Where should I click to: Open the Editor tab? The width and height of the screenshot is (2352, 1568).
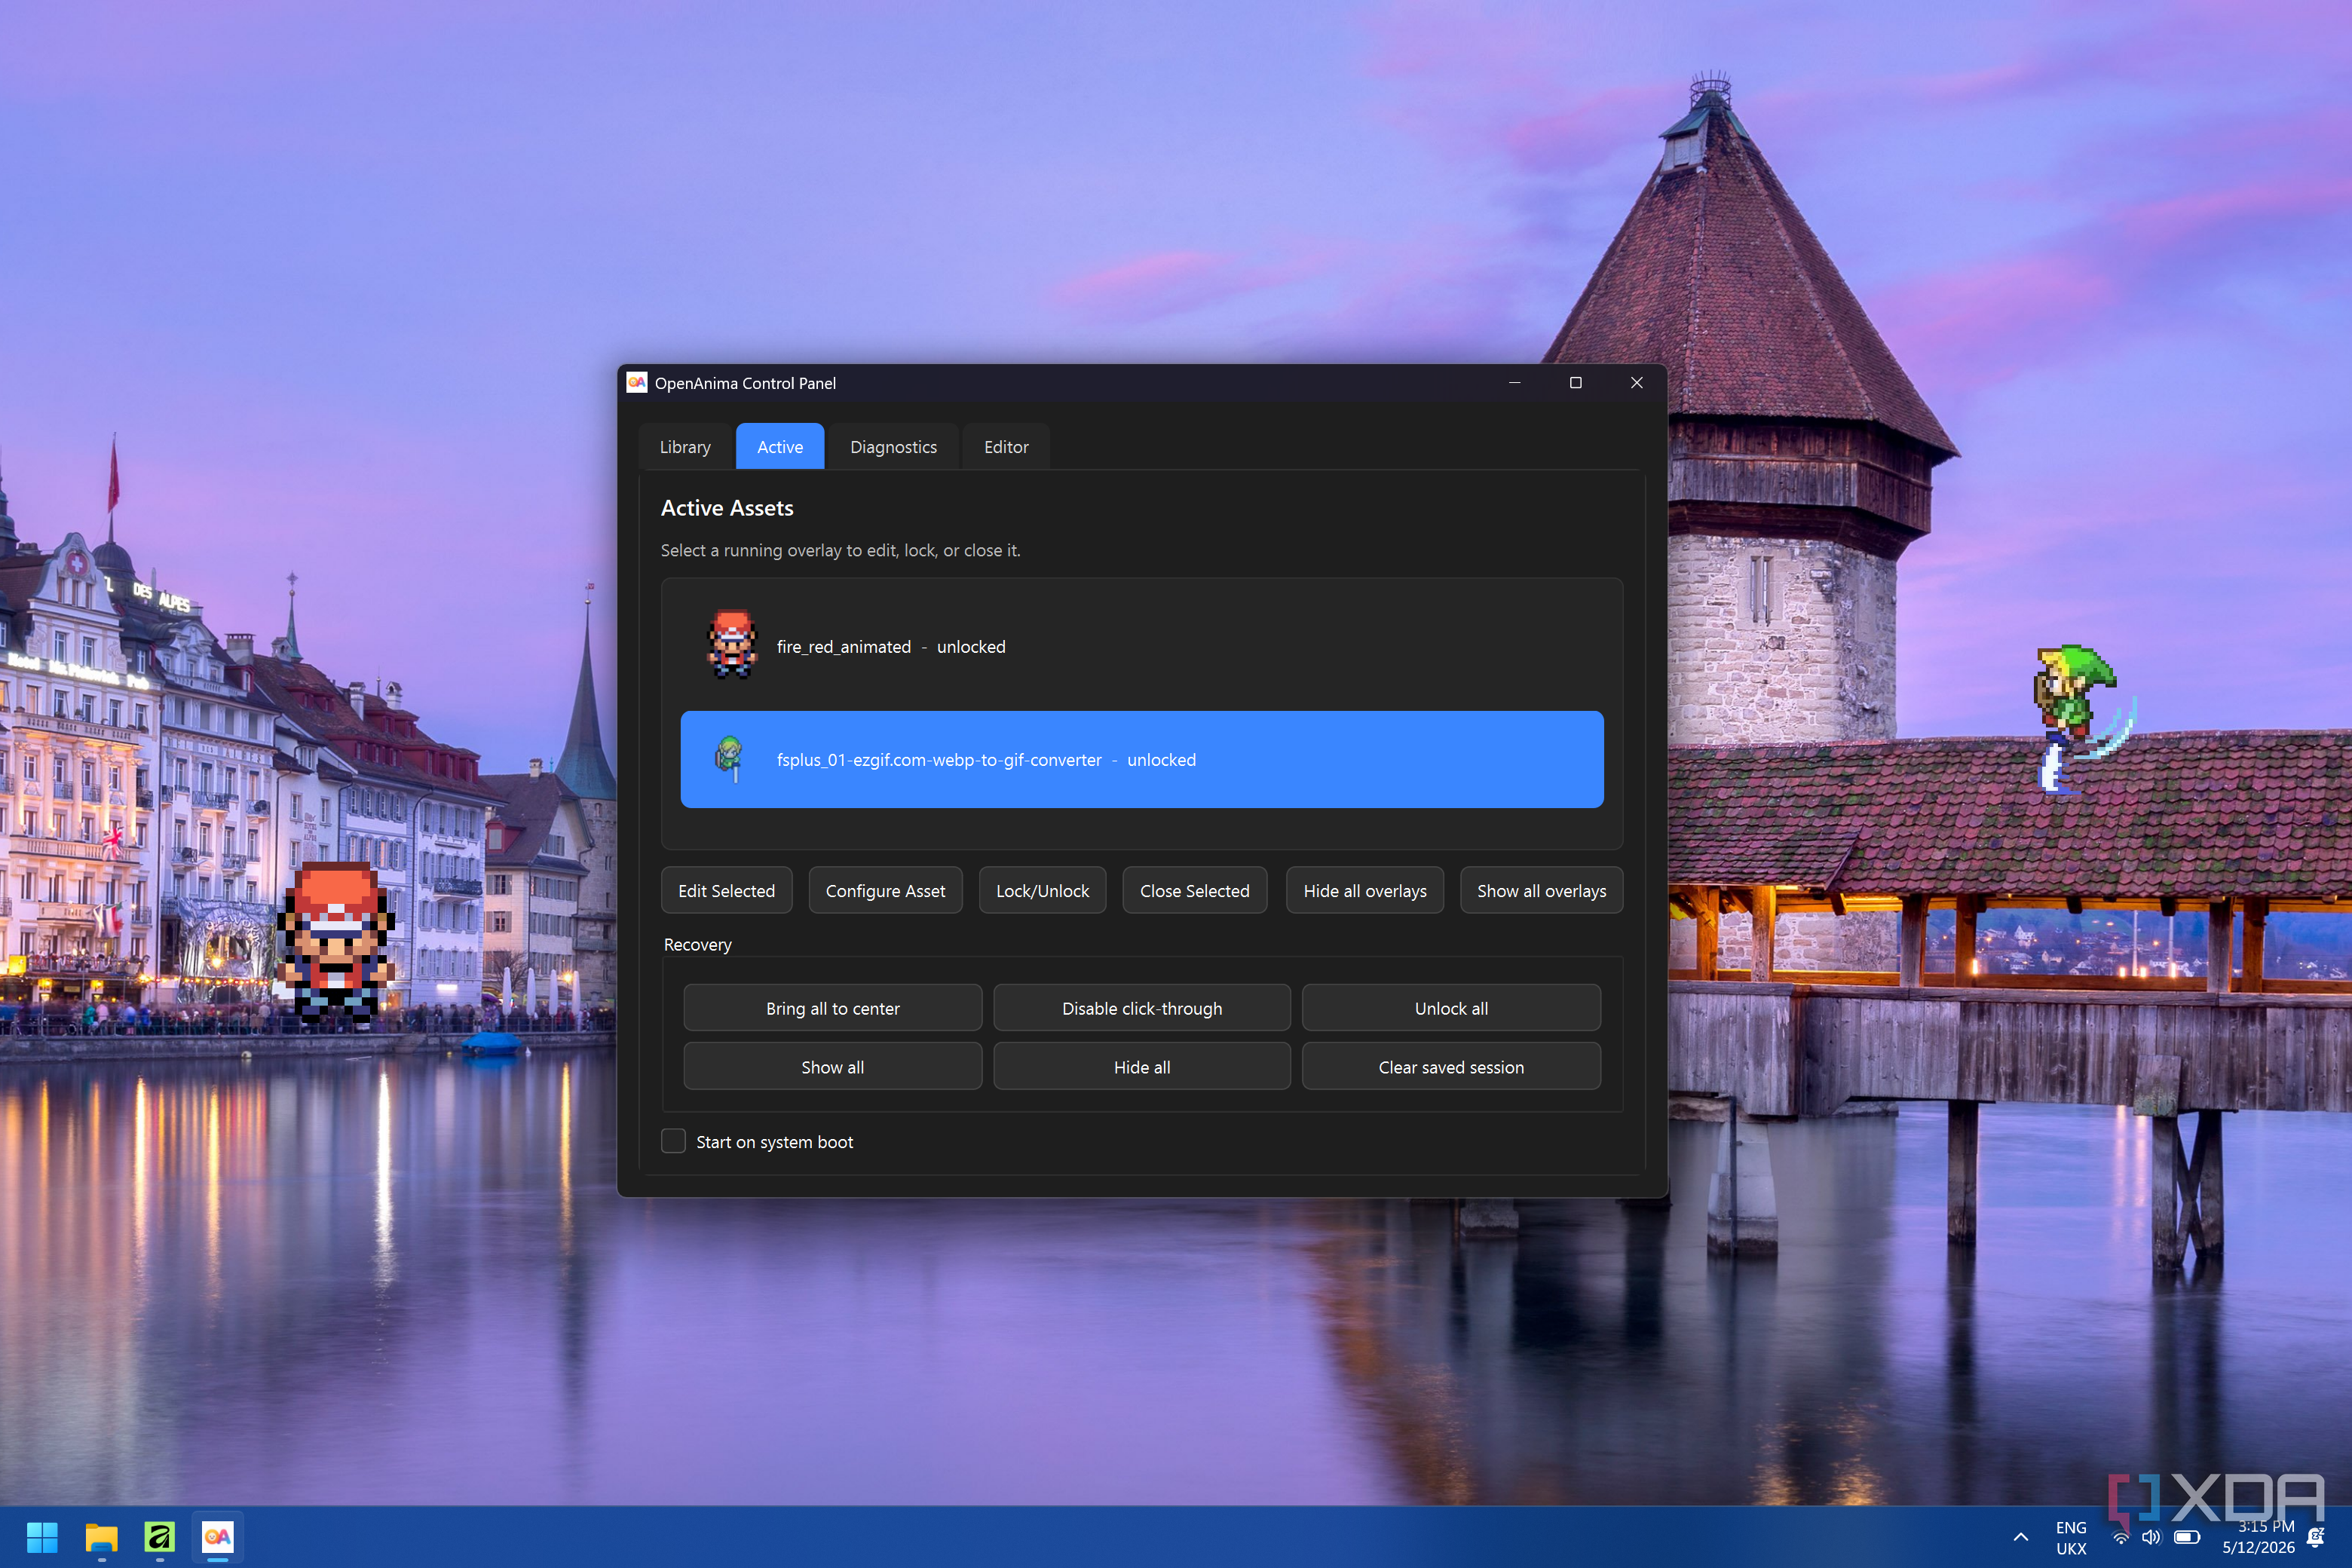tap(1006, 447)
